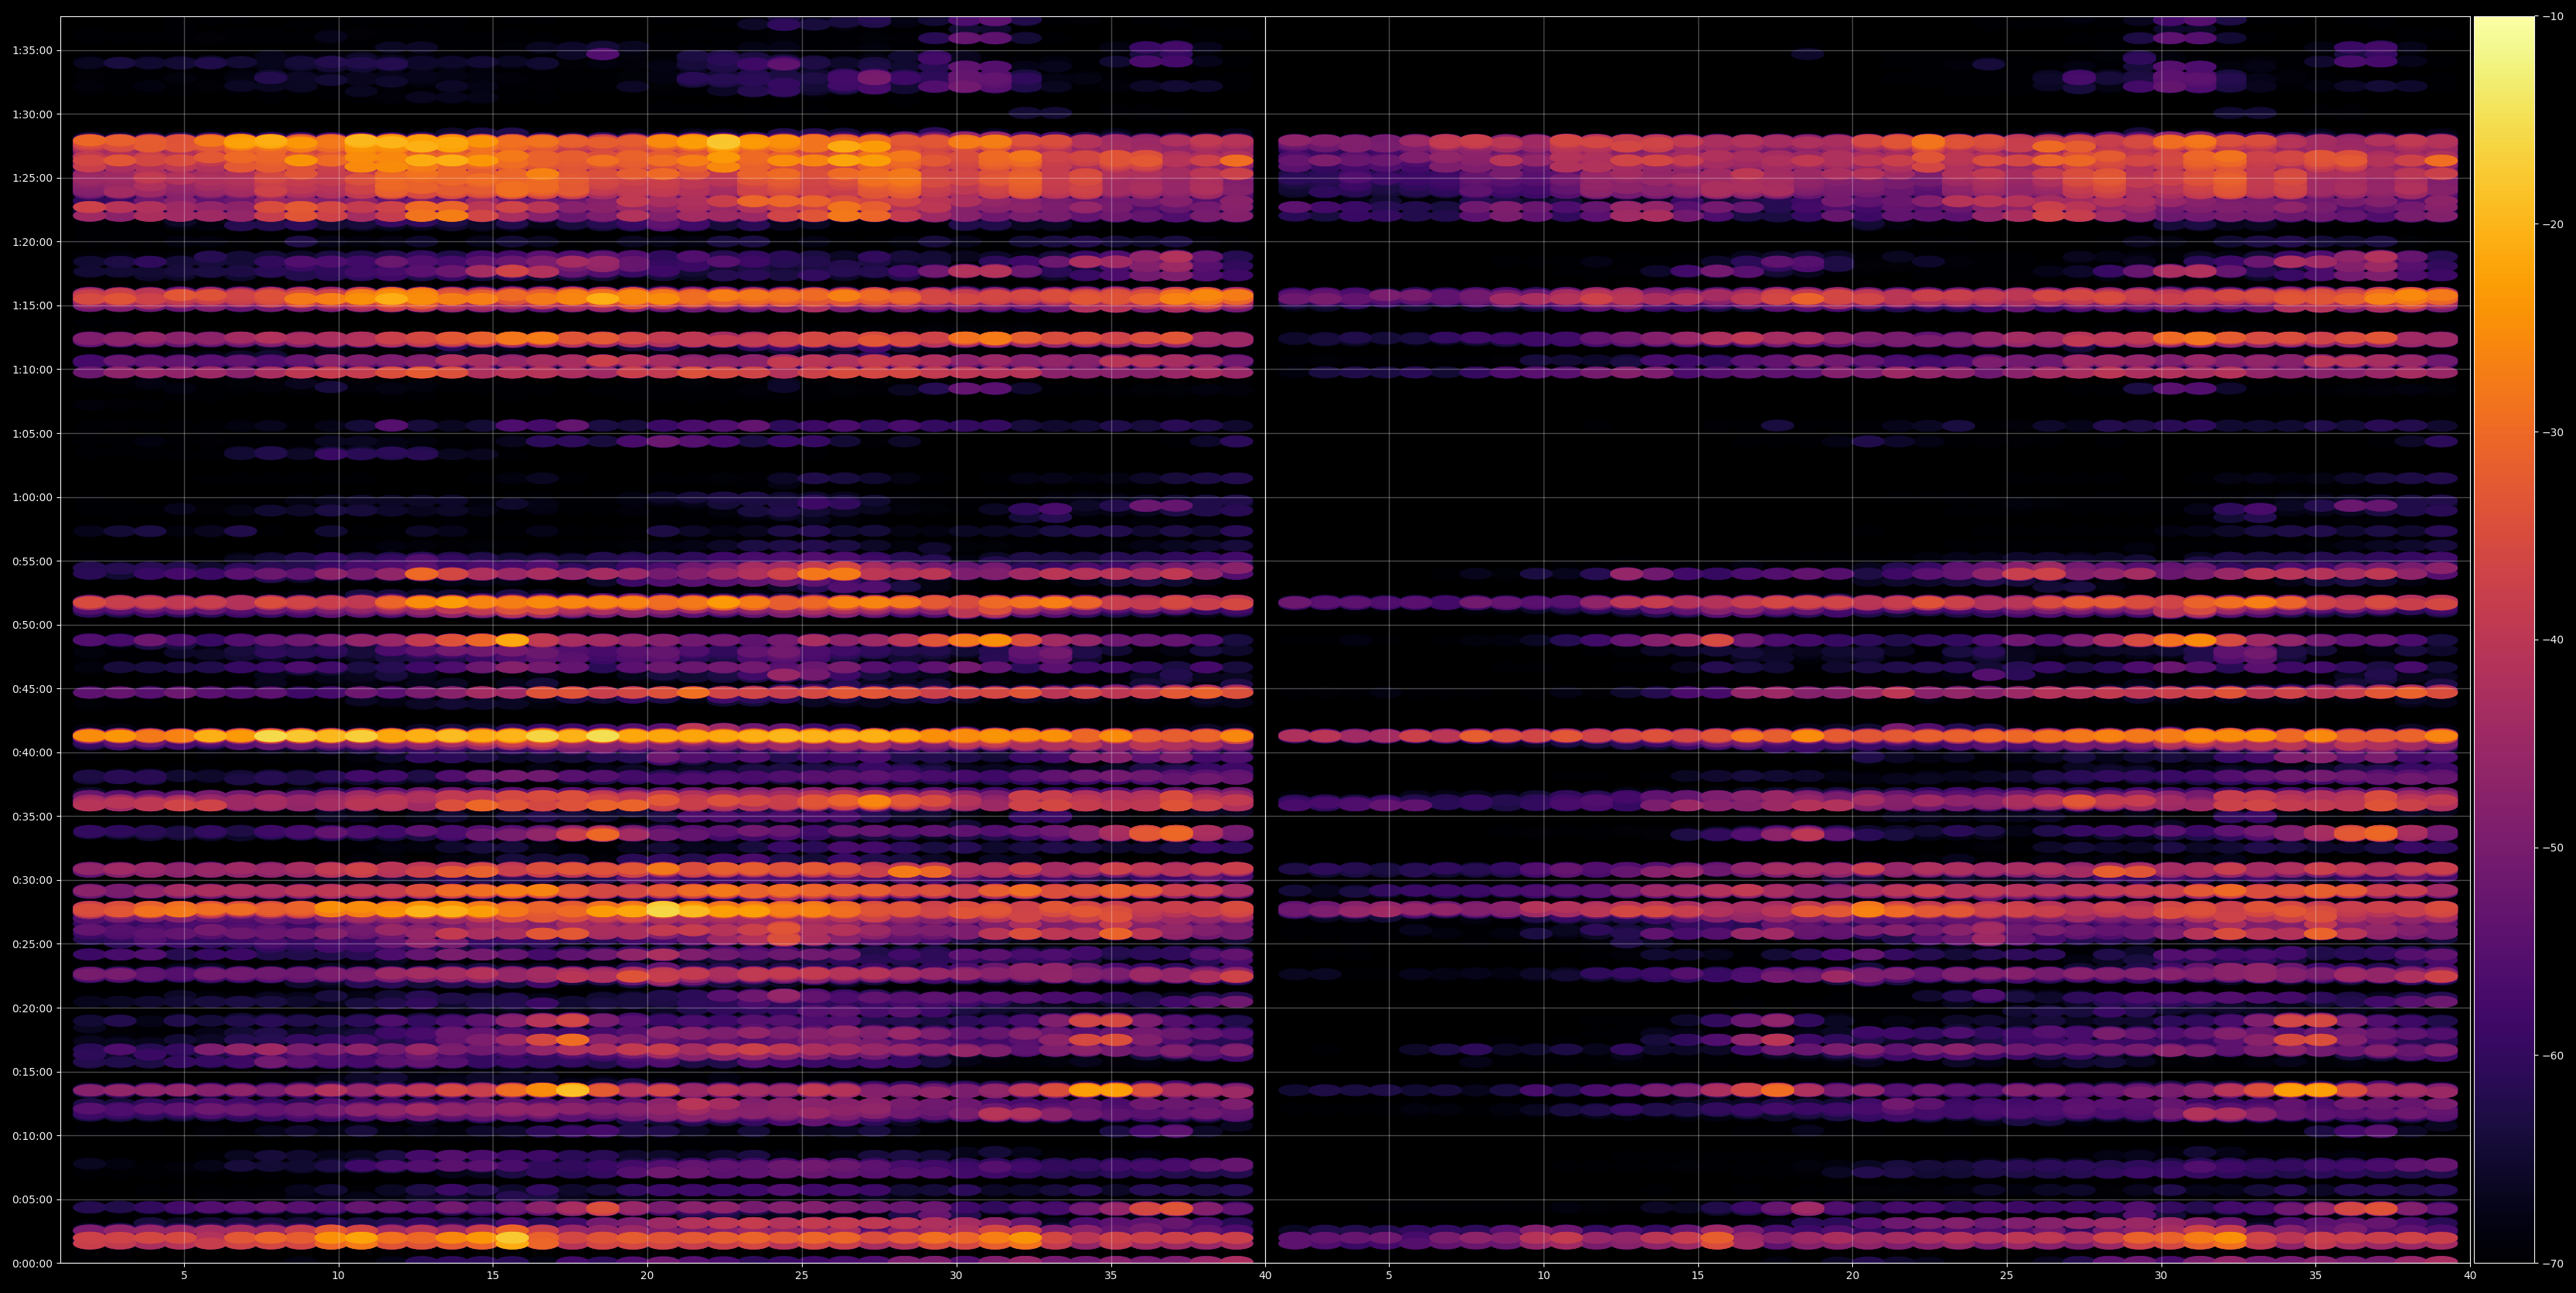2576x1293 pixels.
Task: Click the 0:35:00 y-axis time label
Action: 32,817
